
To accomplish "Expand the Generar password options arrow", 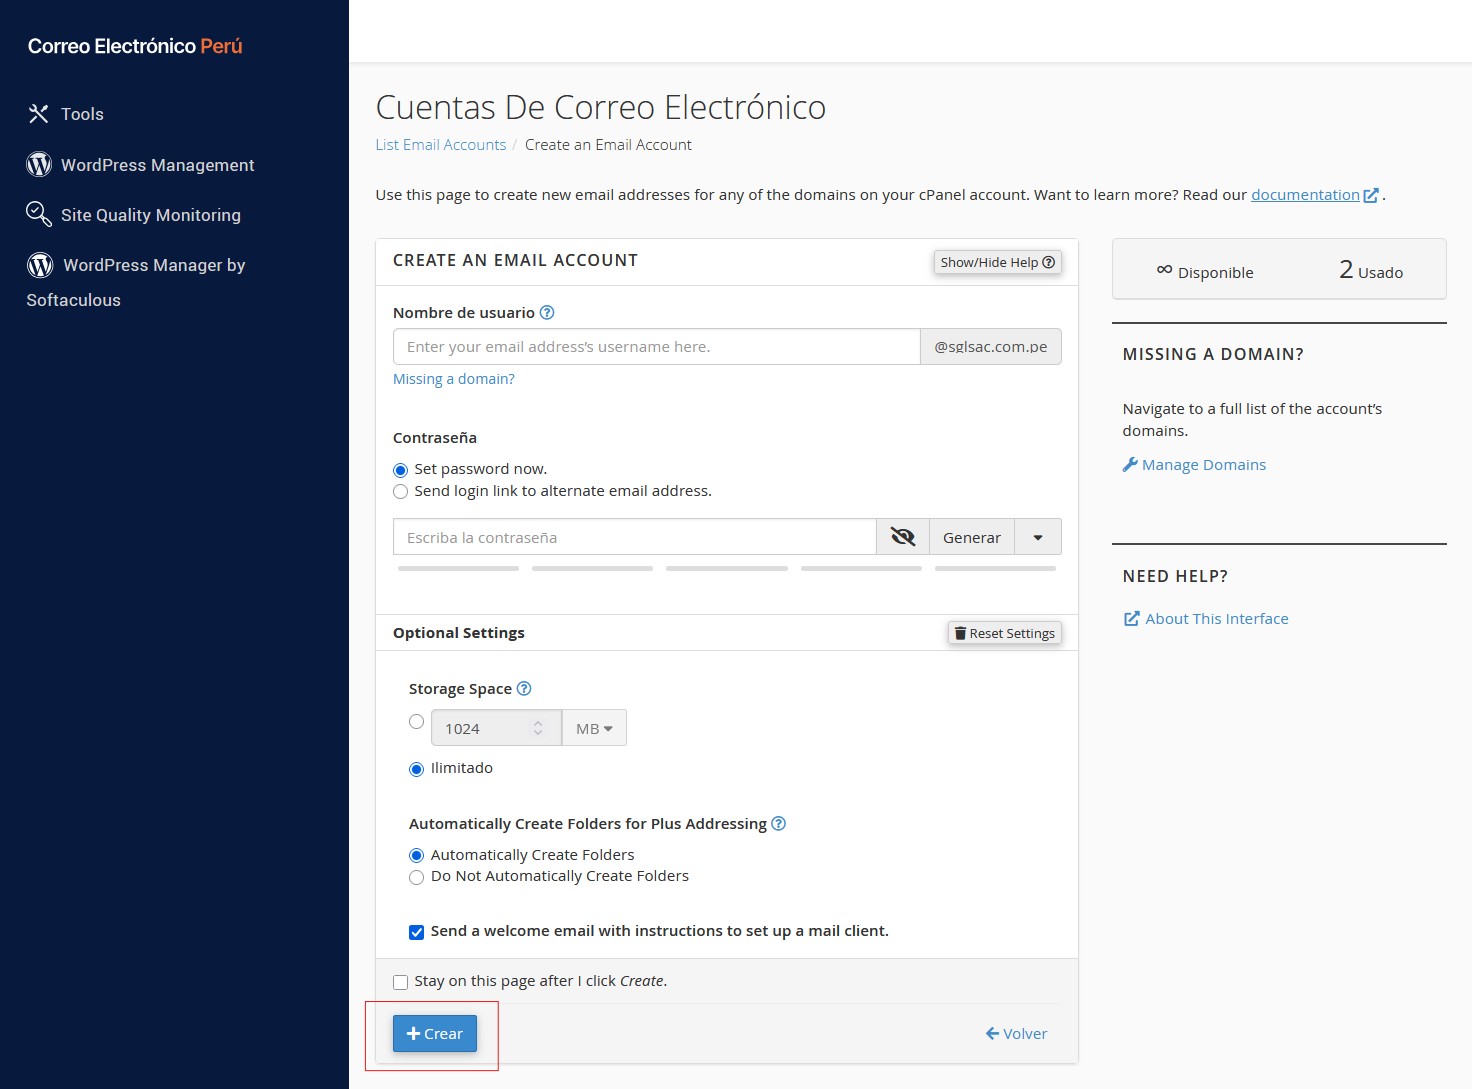I will [x=1038, y=537].
